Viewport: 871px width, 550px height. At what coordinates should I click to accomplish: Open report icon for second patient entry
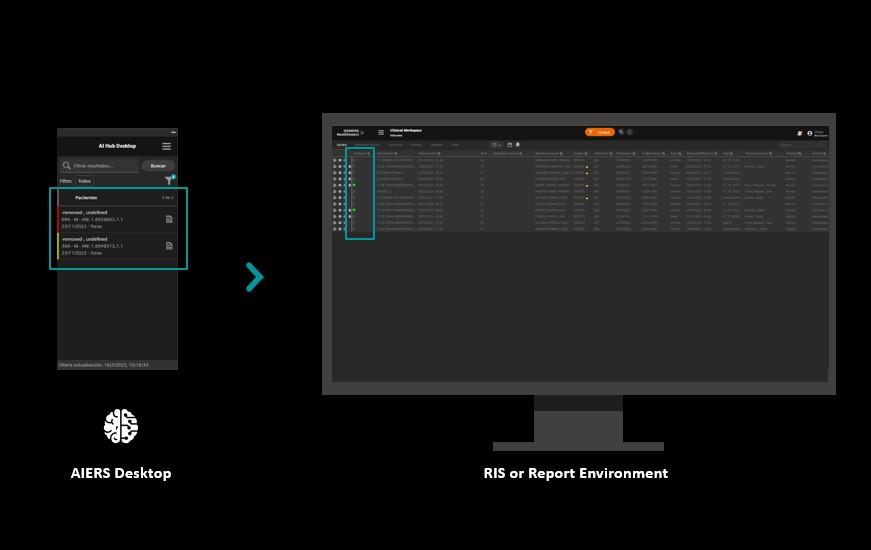point(169,246)
